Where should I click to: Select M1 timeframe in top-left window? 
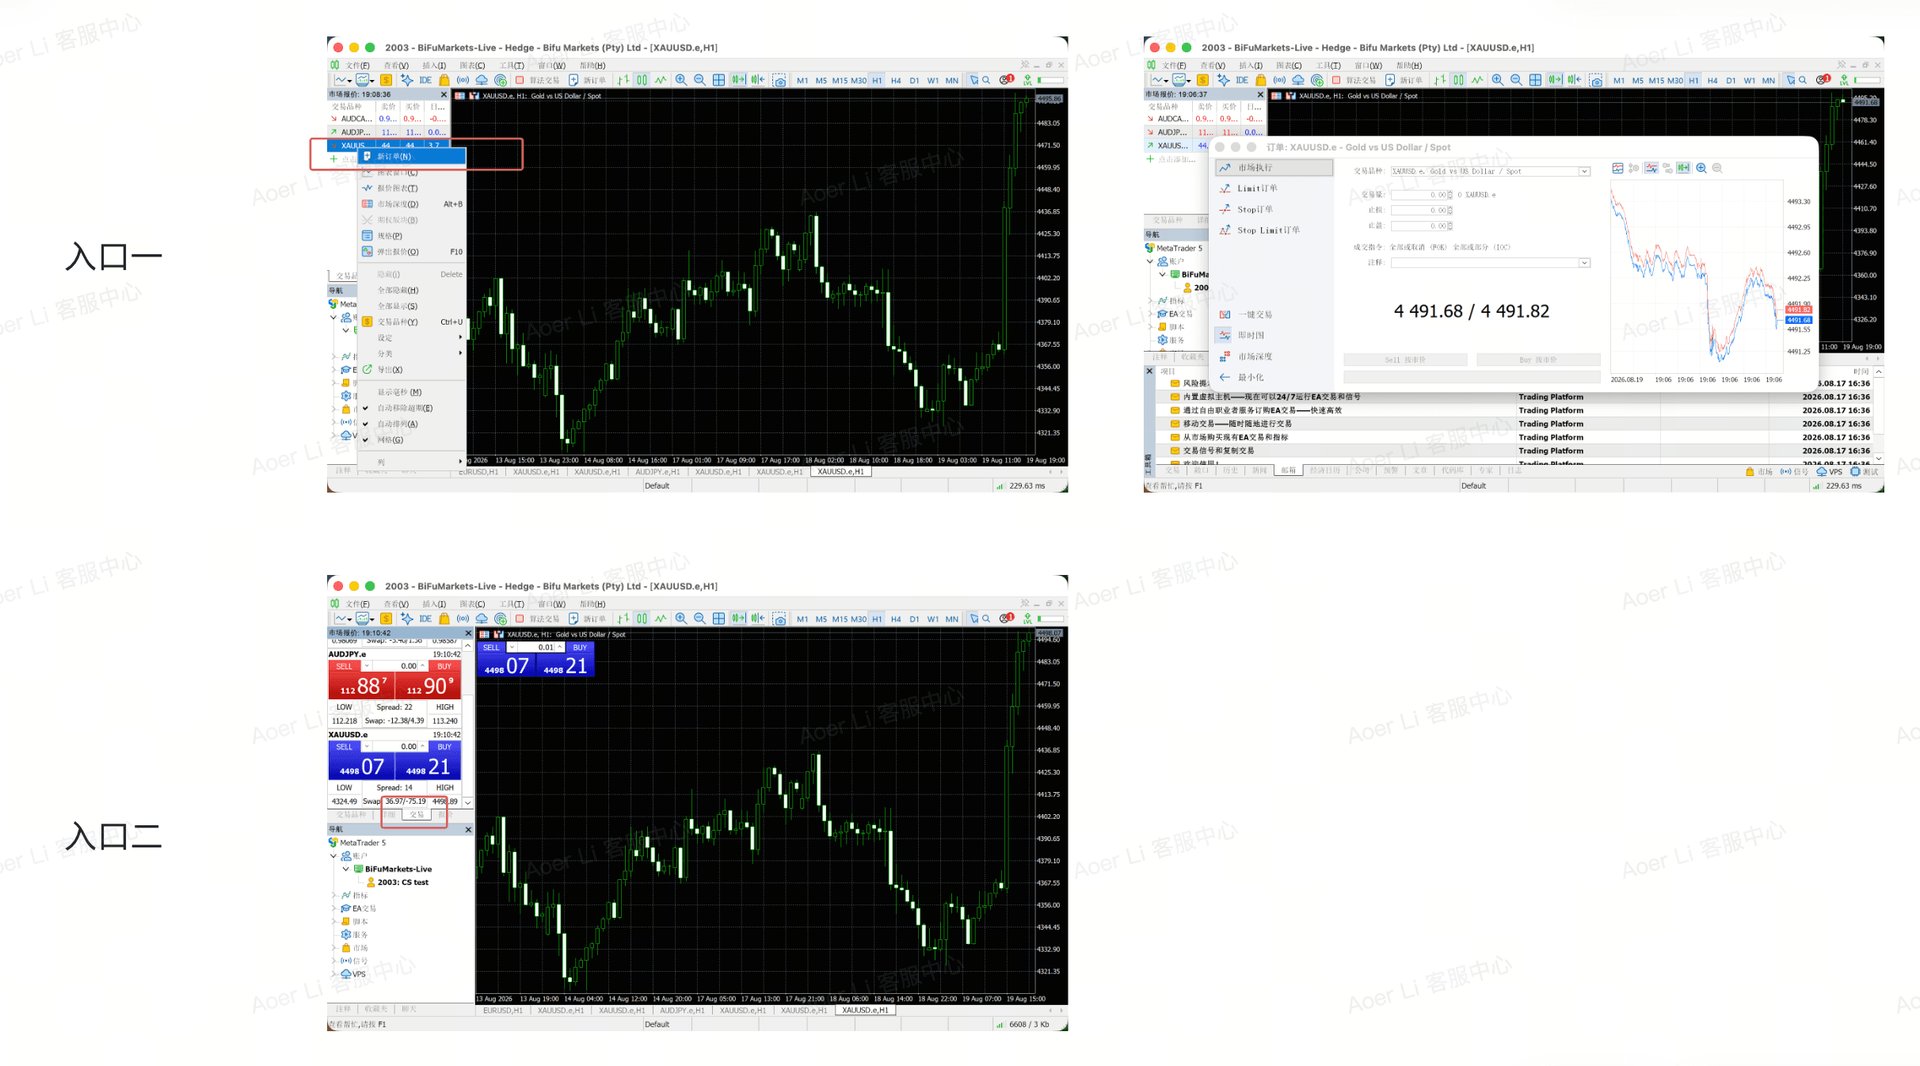pos(802,81)
